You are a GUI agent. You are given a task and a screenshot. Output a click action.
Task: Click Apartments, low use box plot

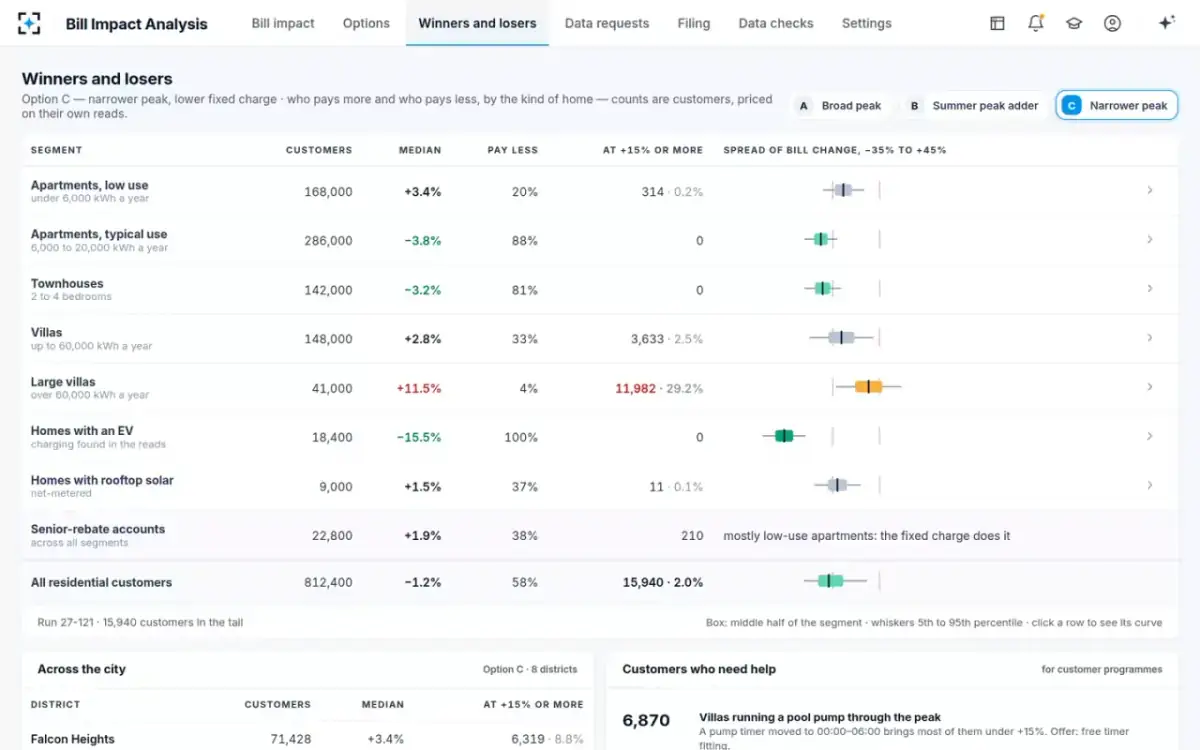(843, 190)
